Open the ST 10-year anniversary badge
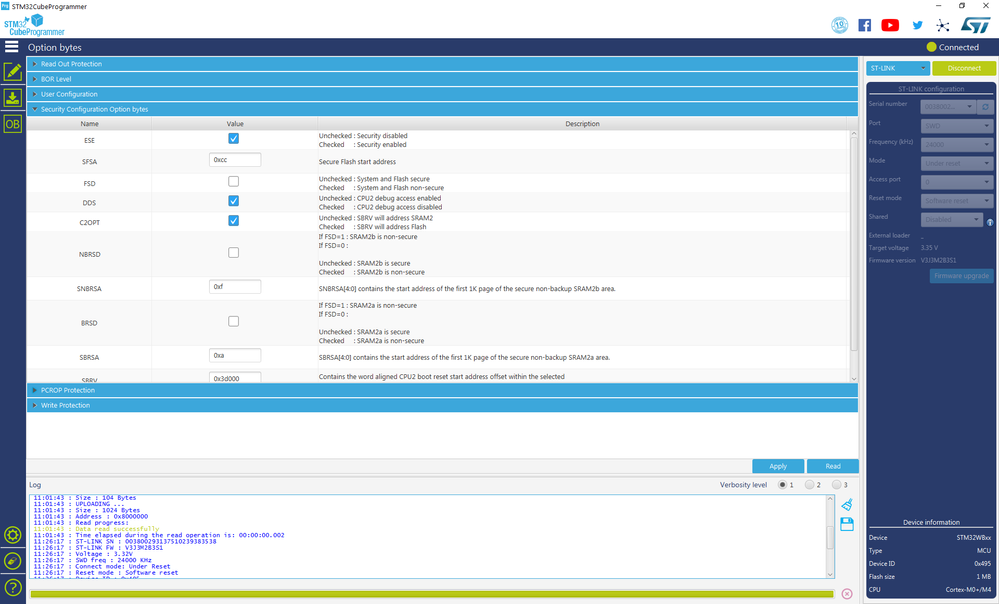999x604 pixels. coord(840,25)
